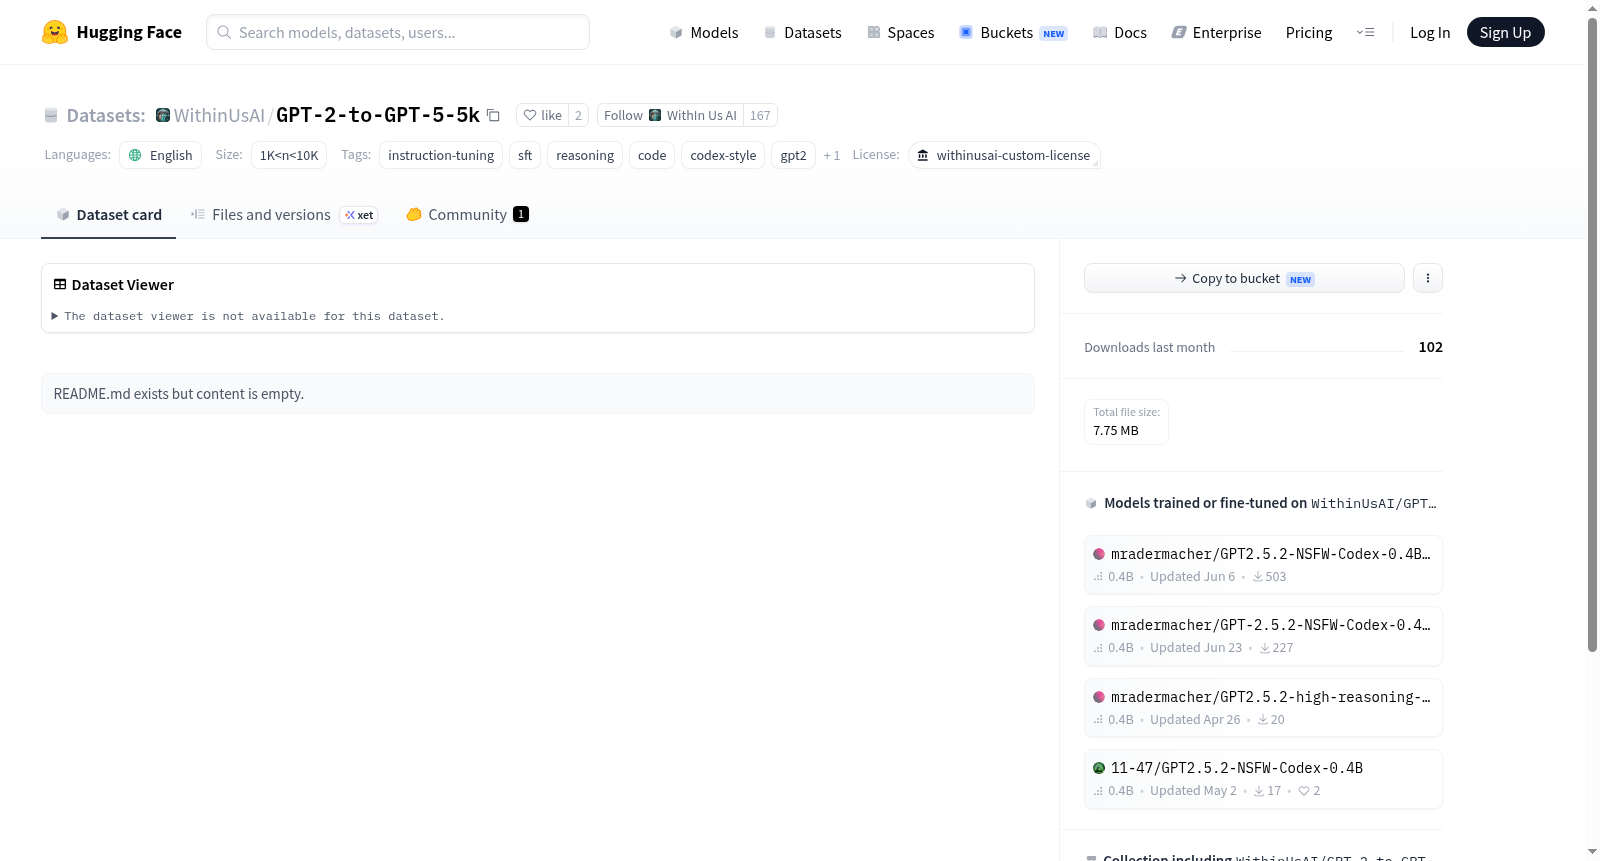View the Pricing page

(x=1309, y=32)
